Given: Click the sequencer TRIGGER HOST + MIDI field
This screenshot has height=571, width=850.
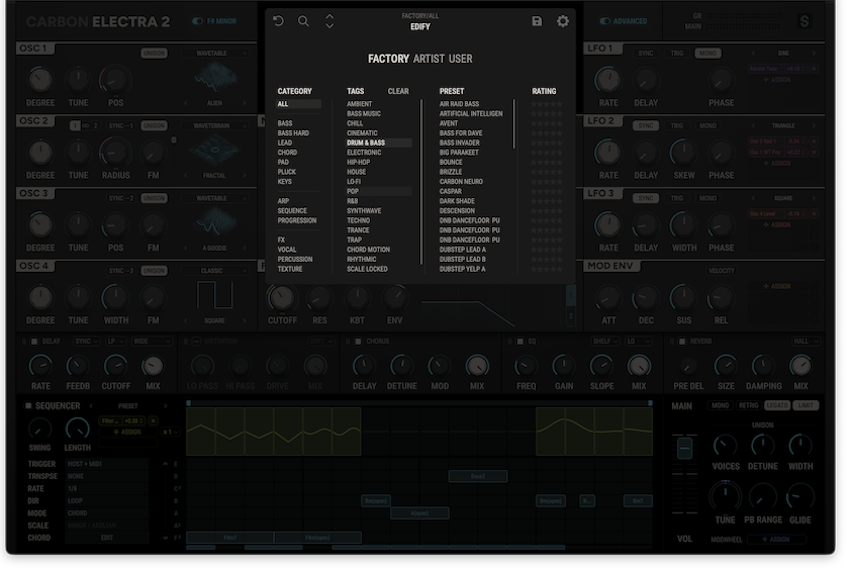Looking at the screenshot, I should pyautogui.click(x=107, y=464).
